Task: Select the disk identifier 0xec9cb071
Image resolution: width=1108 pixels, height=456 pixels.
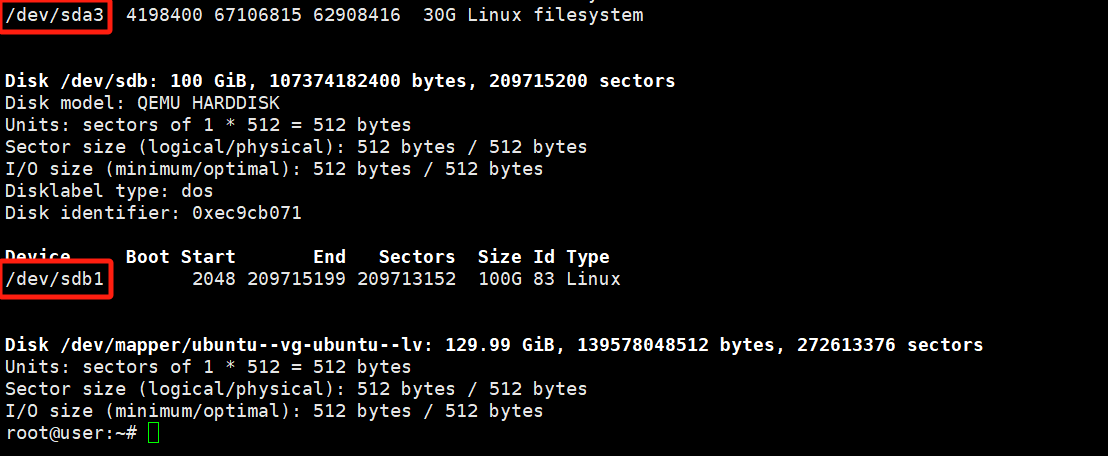Action: 246,213
